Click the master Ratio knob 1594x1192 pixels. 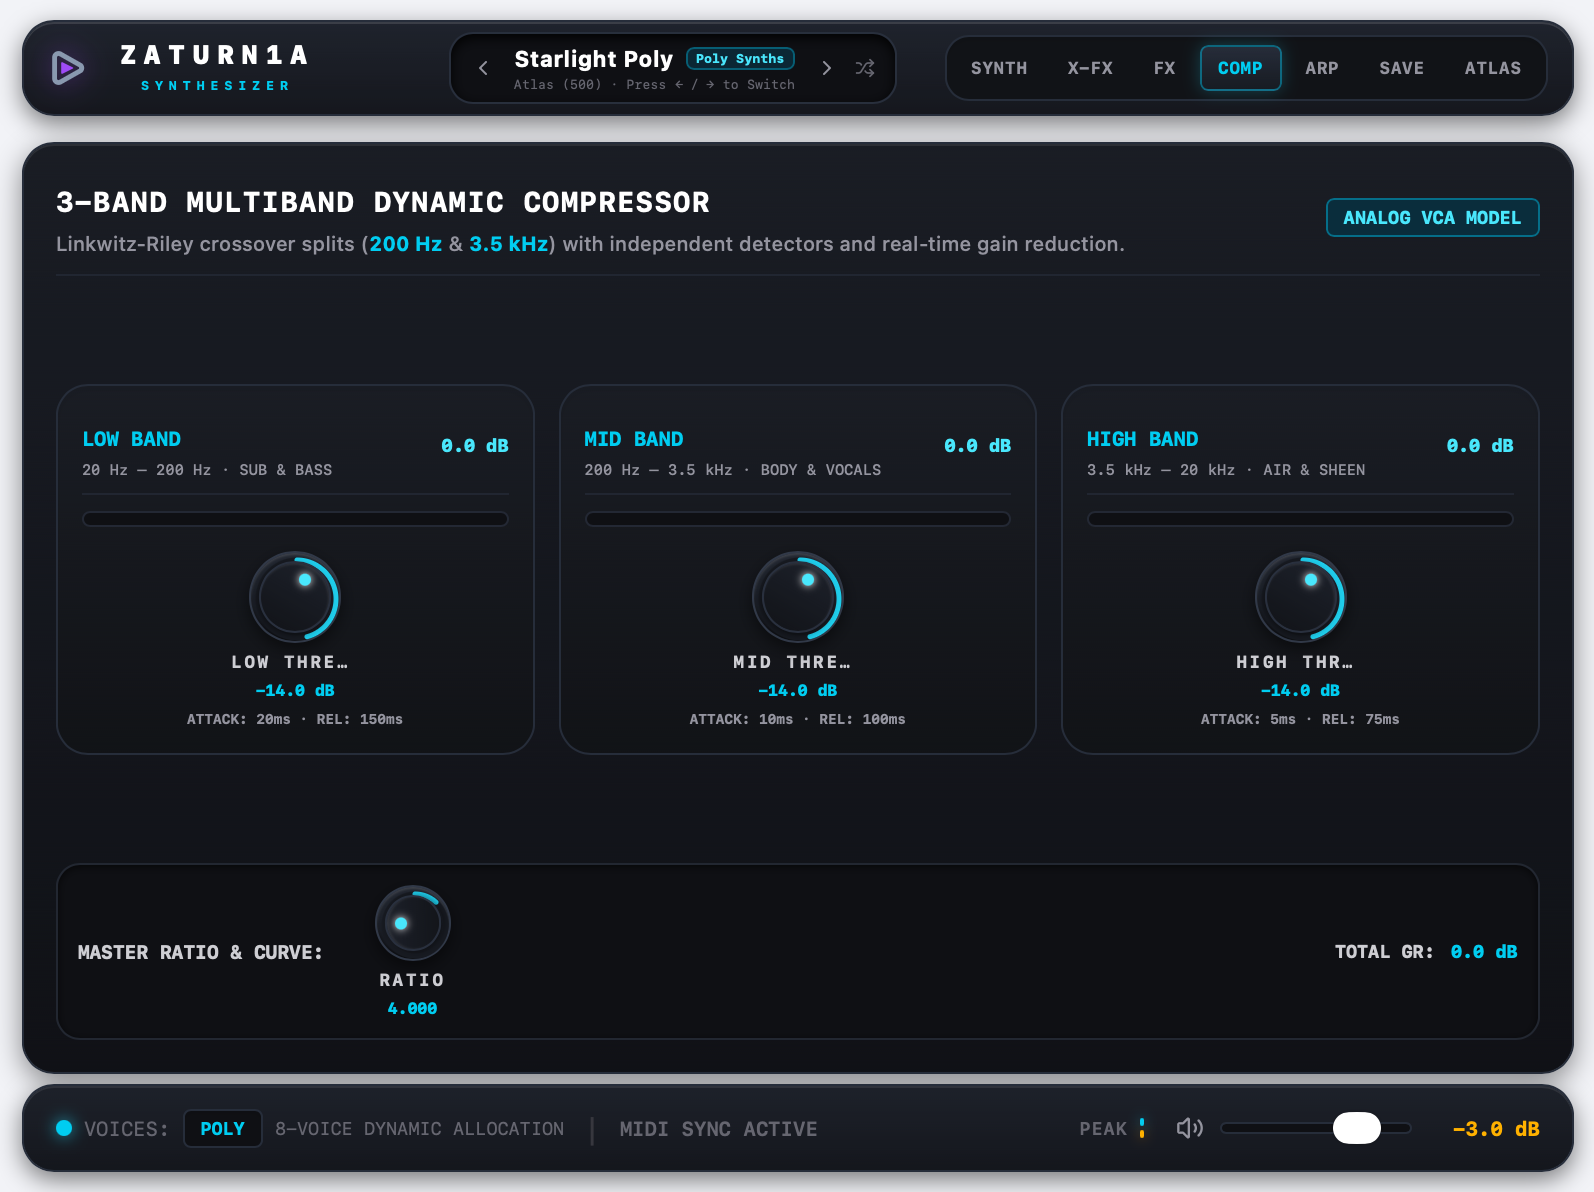pos(413,923)
